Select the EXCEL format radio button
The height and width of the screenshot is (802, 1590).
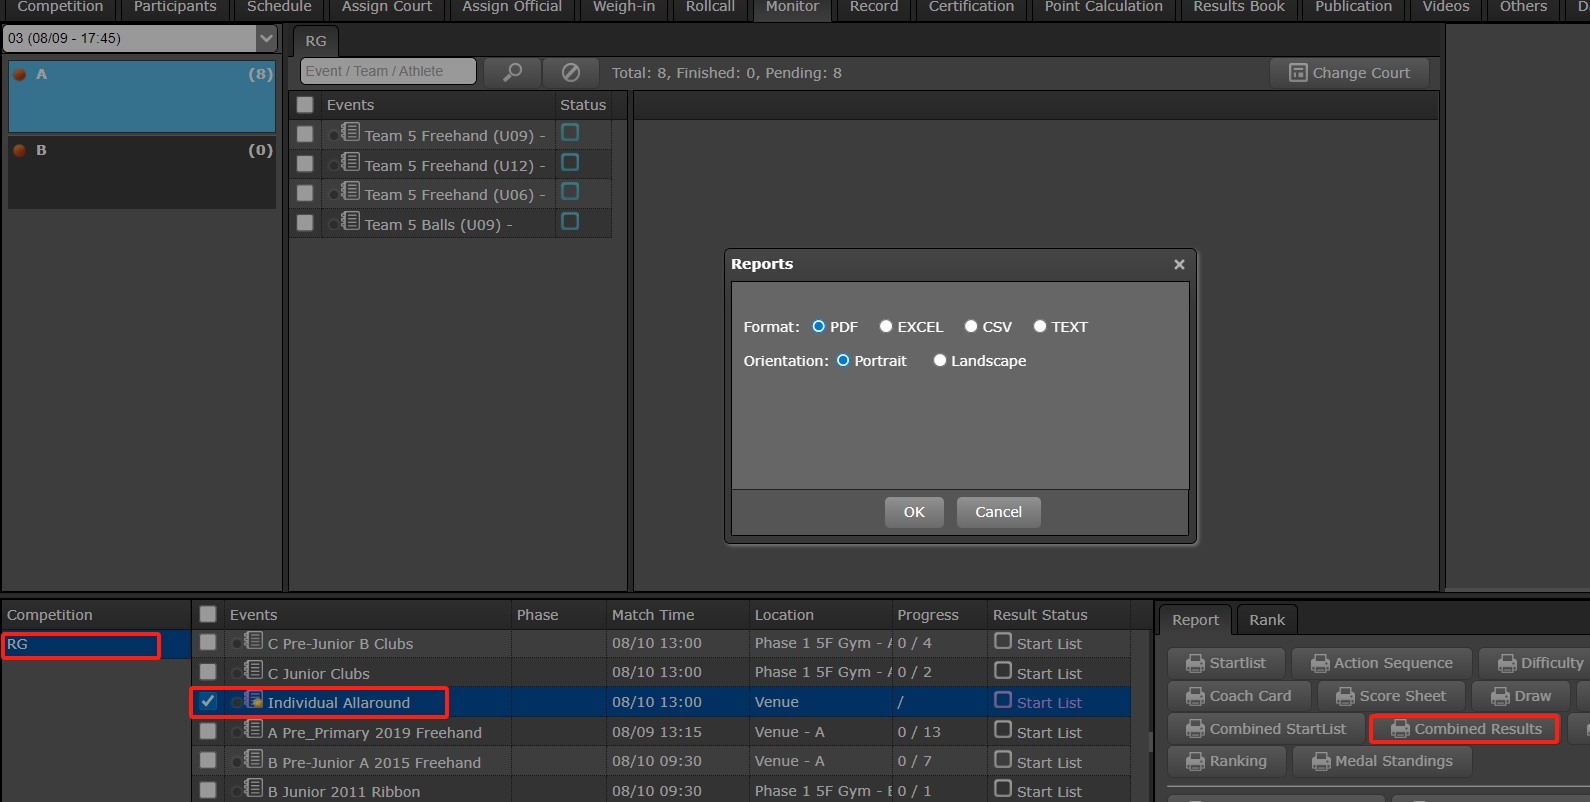(x=886, y=326)
